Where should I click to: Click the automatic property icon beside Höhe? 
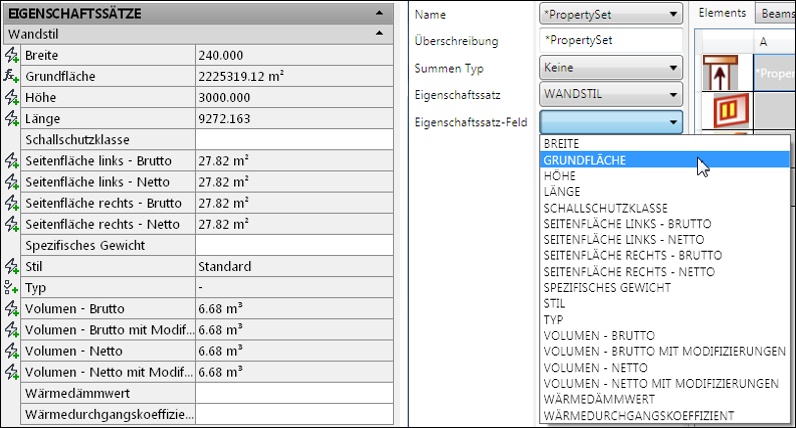click(x=11, y=97)
